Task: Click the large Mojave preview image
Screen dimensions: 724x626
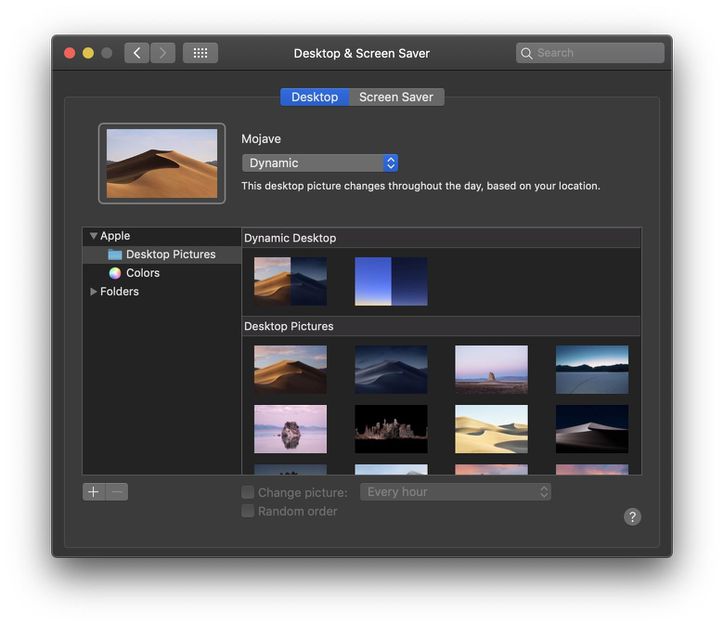Action: [x=162, y=163]
